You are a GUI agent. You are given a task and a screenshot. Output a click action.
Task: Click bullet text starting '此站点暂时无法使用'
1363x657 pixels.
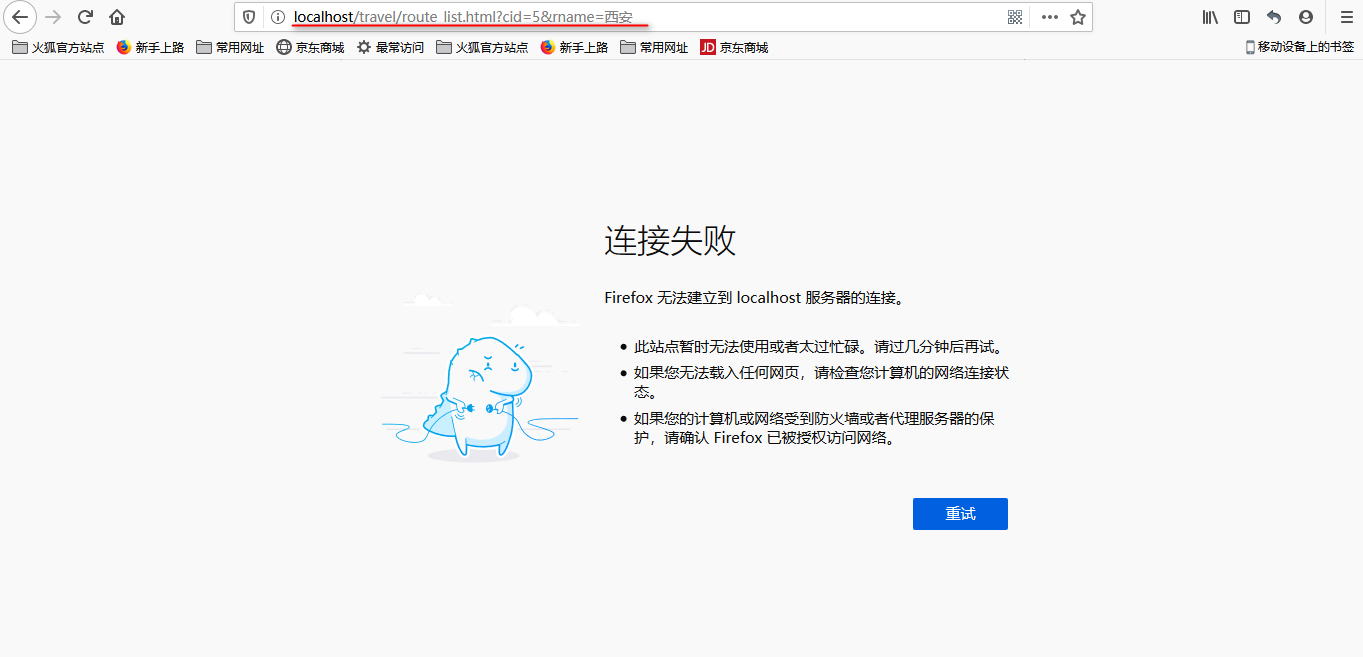818,347
